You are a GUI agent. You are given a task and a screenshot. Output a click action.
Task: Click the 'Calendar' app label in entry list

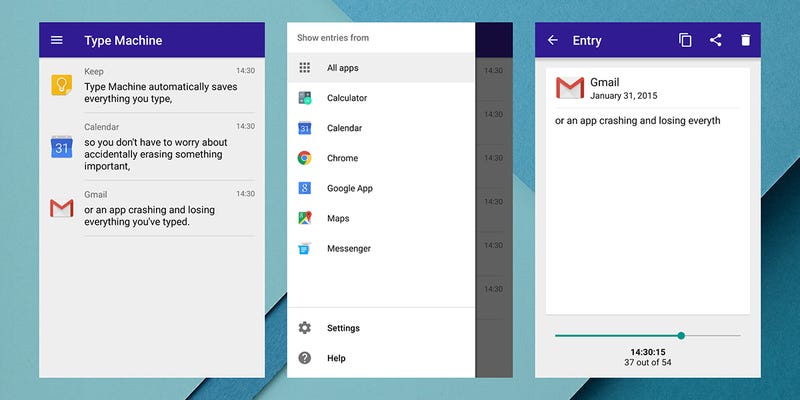point(102,127)
